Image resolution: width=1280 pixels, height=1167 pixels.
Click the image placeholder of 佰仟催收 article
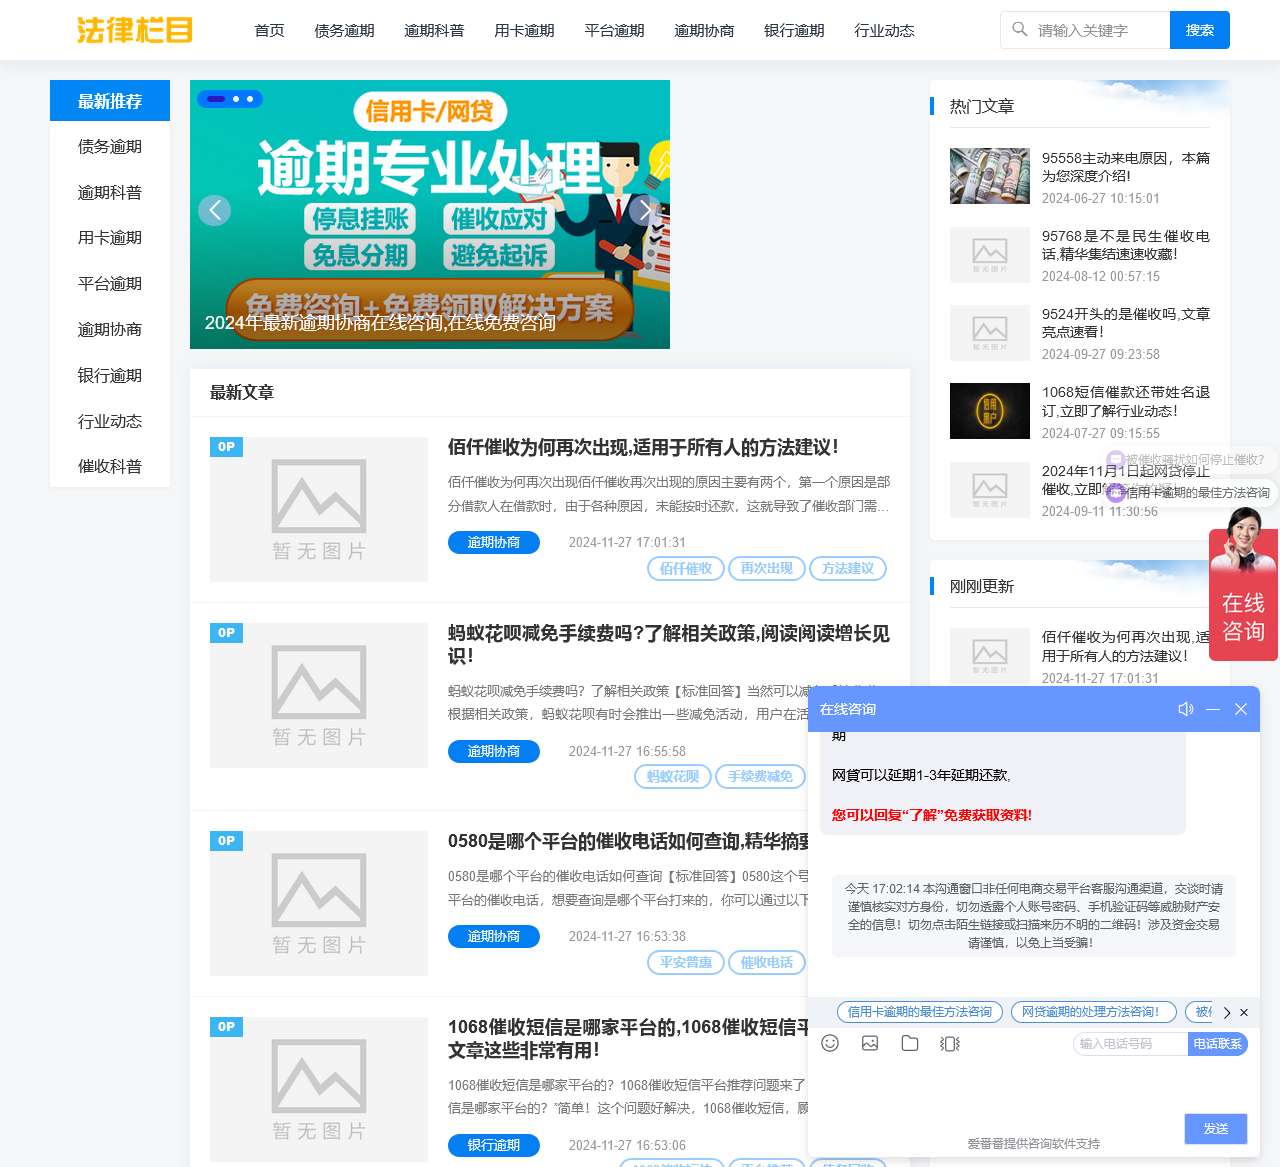click(318, 509)
